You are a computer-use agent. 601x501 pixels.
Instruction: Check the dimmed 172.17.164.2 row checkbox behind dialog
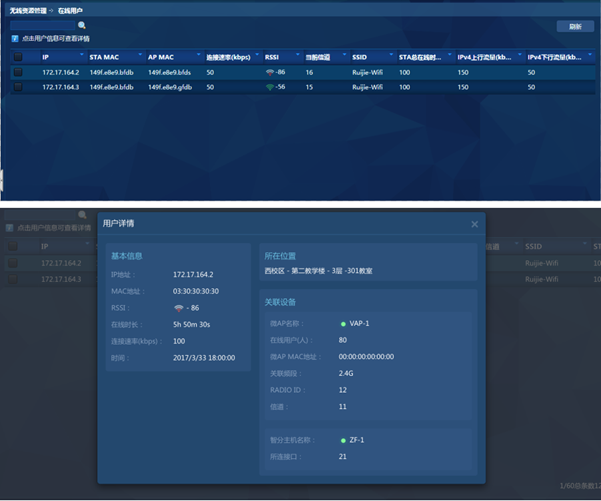13,263
